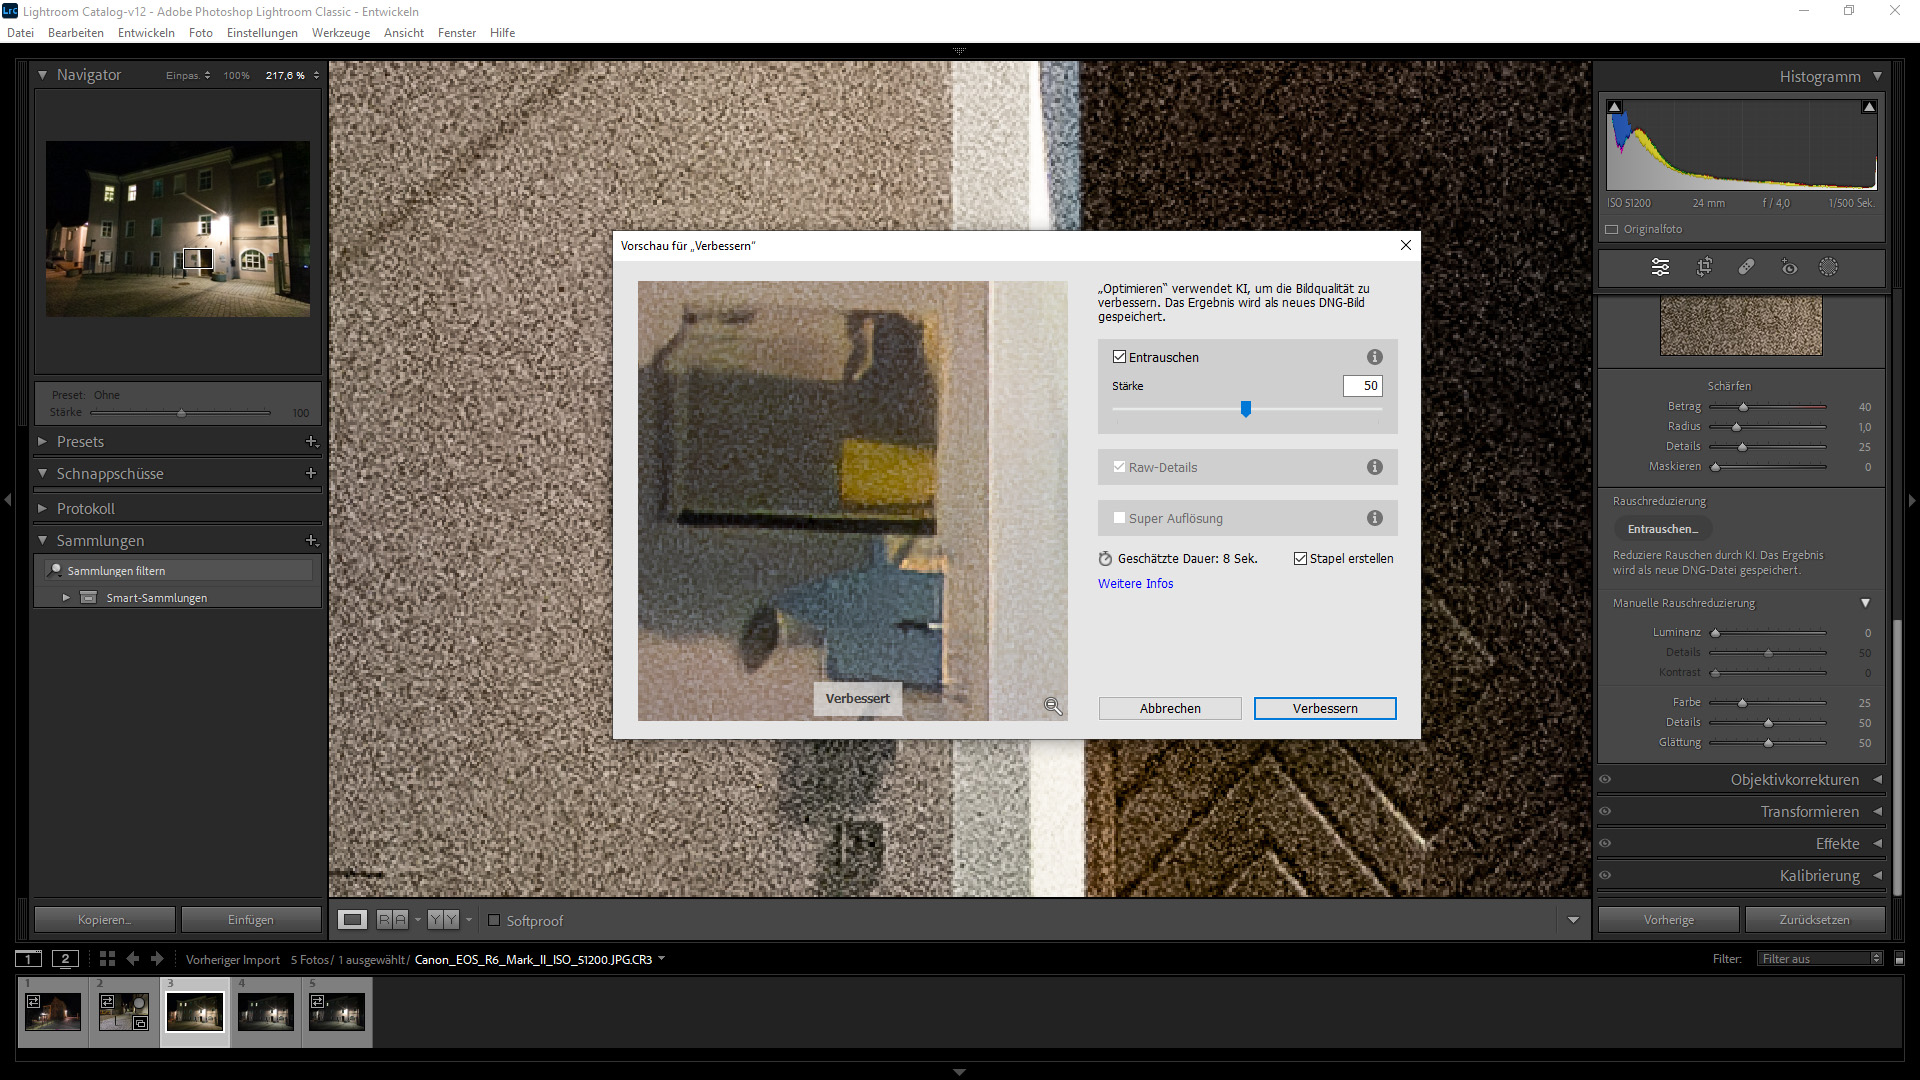Open the Entwickeln menu
The image size is (1920, 1080).
(x=146, y=33)
